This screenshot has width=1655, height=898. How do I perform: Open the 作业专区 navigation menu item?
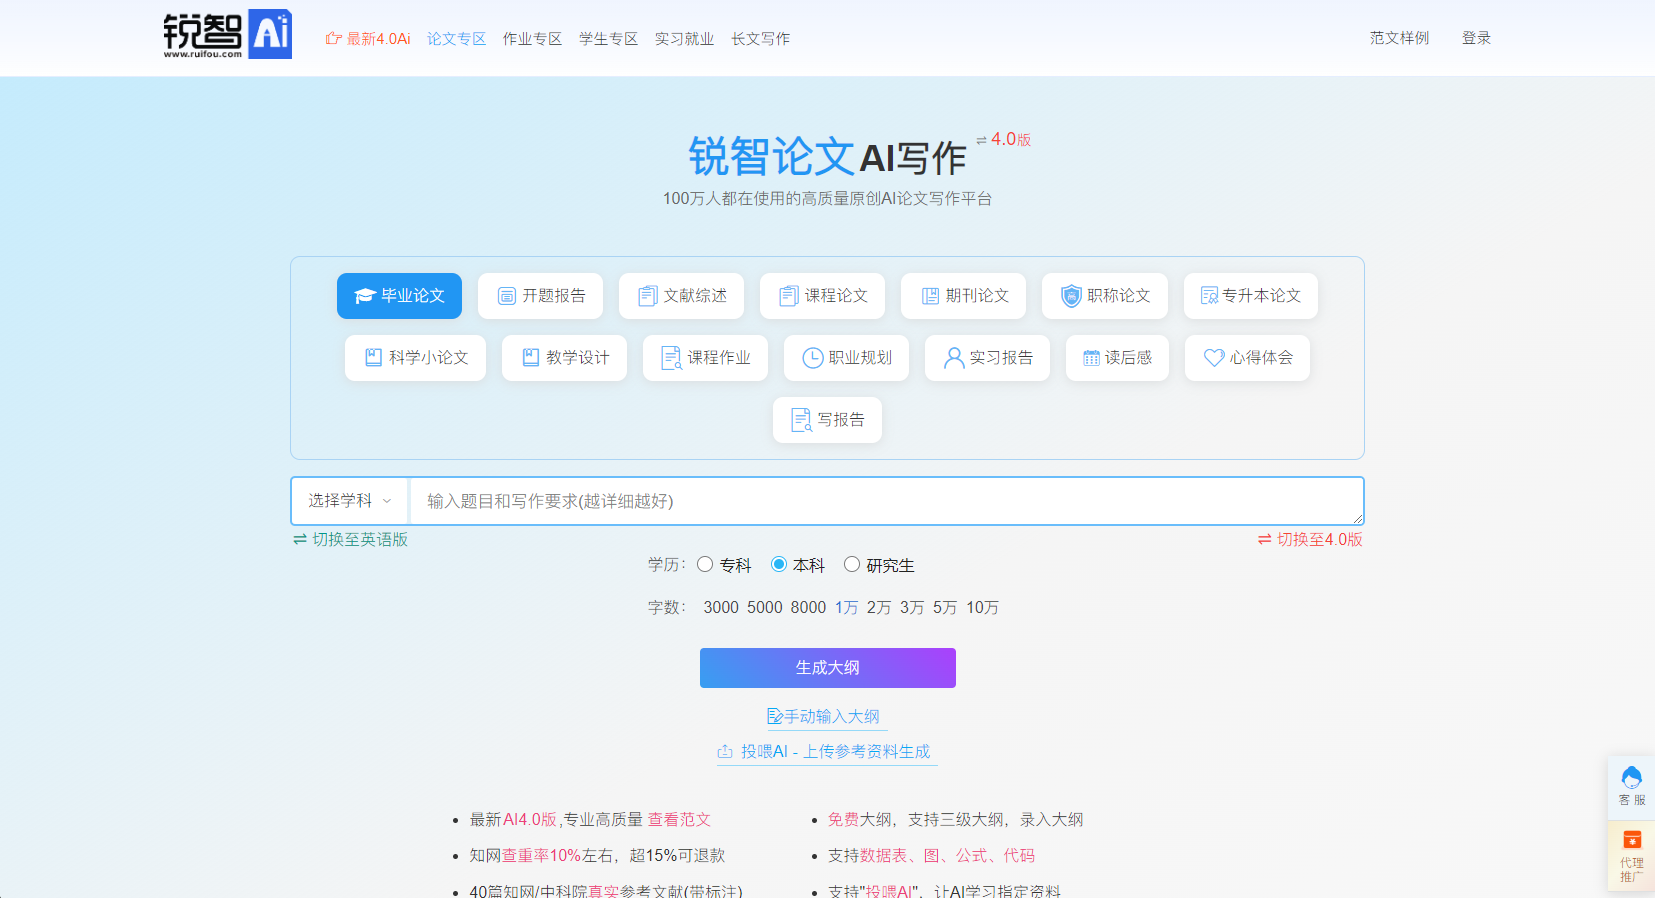[x=532, y=39]
